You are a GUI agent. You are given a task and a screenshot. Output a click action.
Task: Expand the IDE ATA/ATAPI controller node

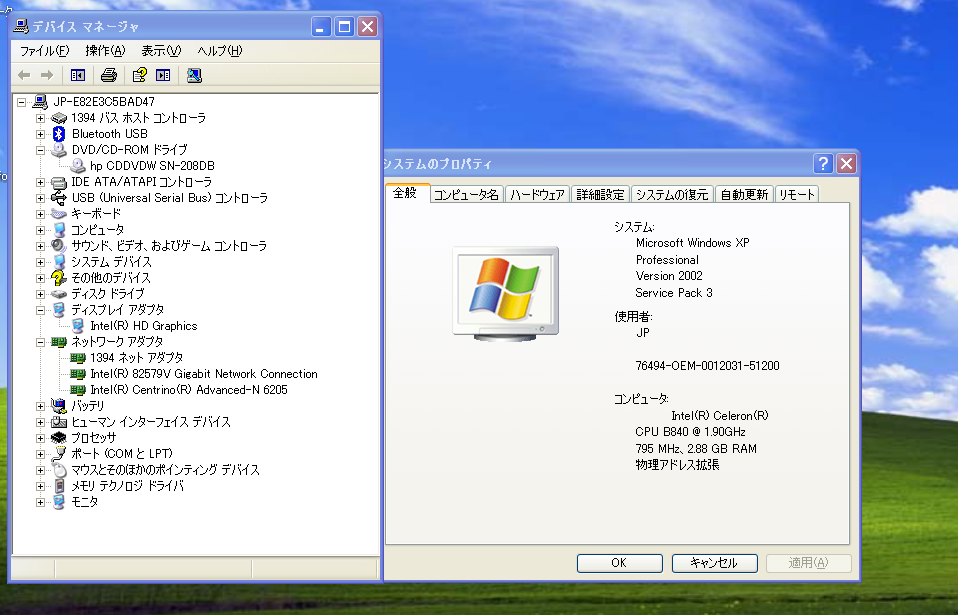tap(40, 182)
